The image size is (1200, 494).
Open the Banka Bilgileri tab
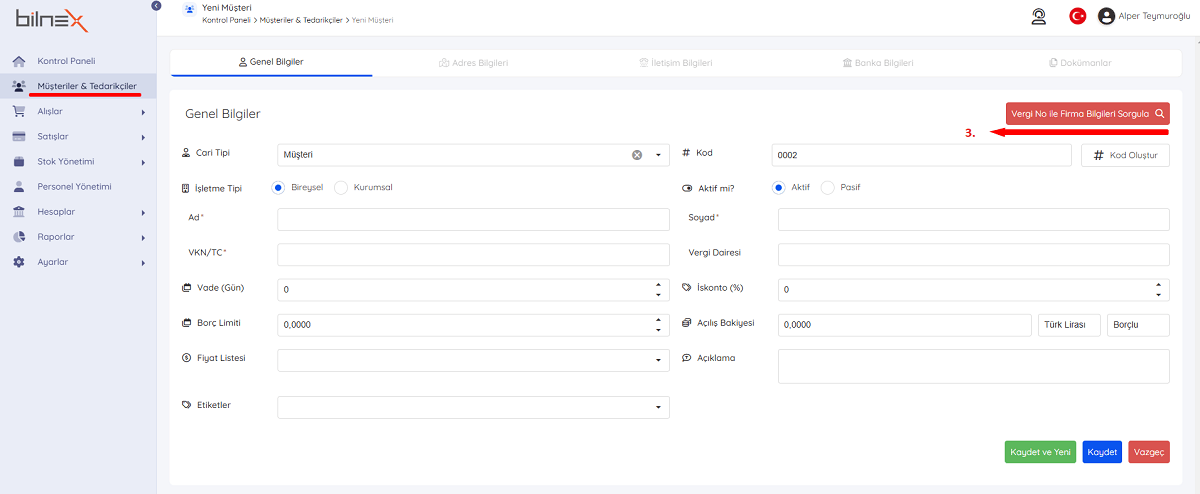coord(877,63)
